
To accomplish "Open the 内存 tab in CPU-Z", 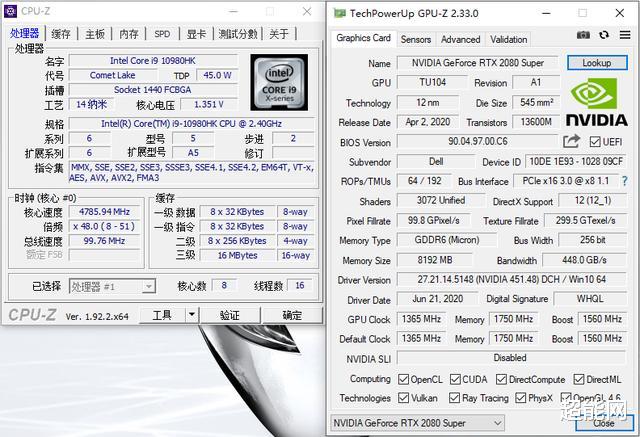I will pos(129,34).
